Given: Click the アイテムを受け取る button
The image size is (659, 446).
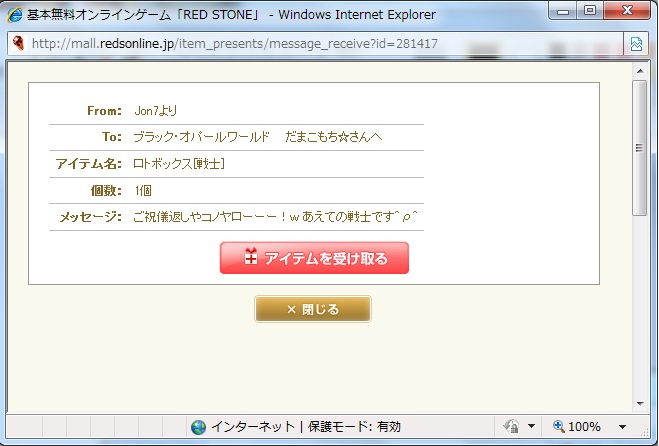Looking at the screenshot, I should (314, 258).
